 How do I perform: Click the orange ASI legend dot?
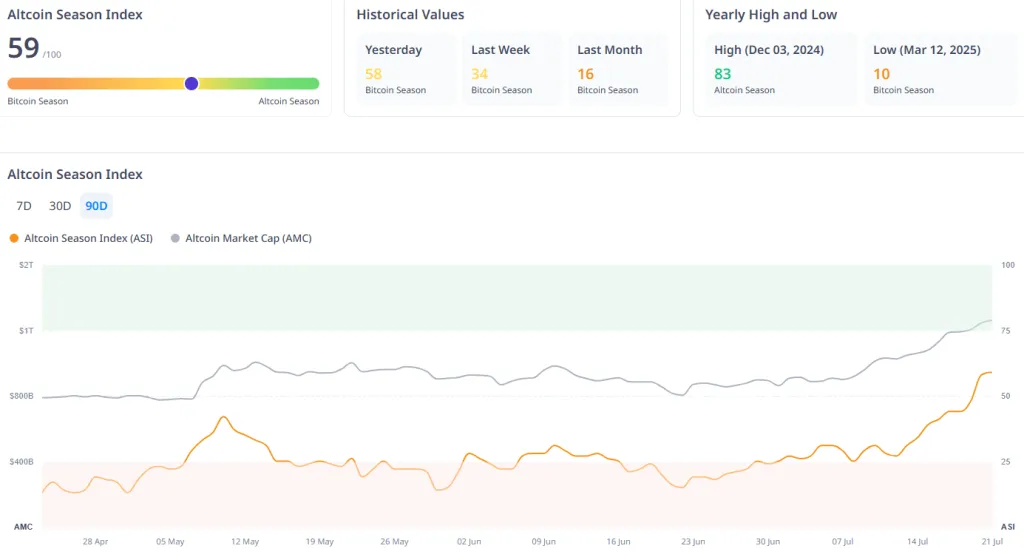[14, 238]
